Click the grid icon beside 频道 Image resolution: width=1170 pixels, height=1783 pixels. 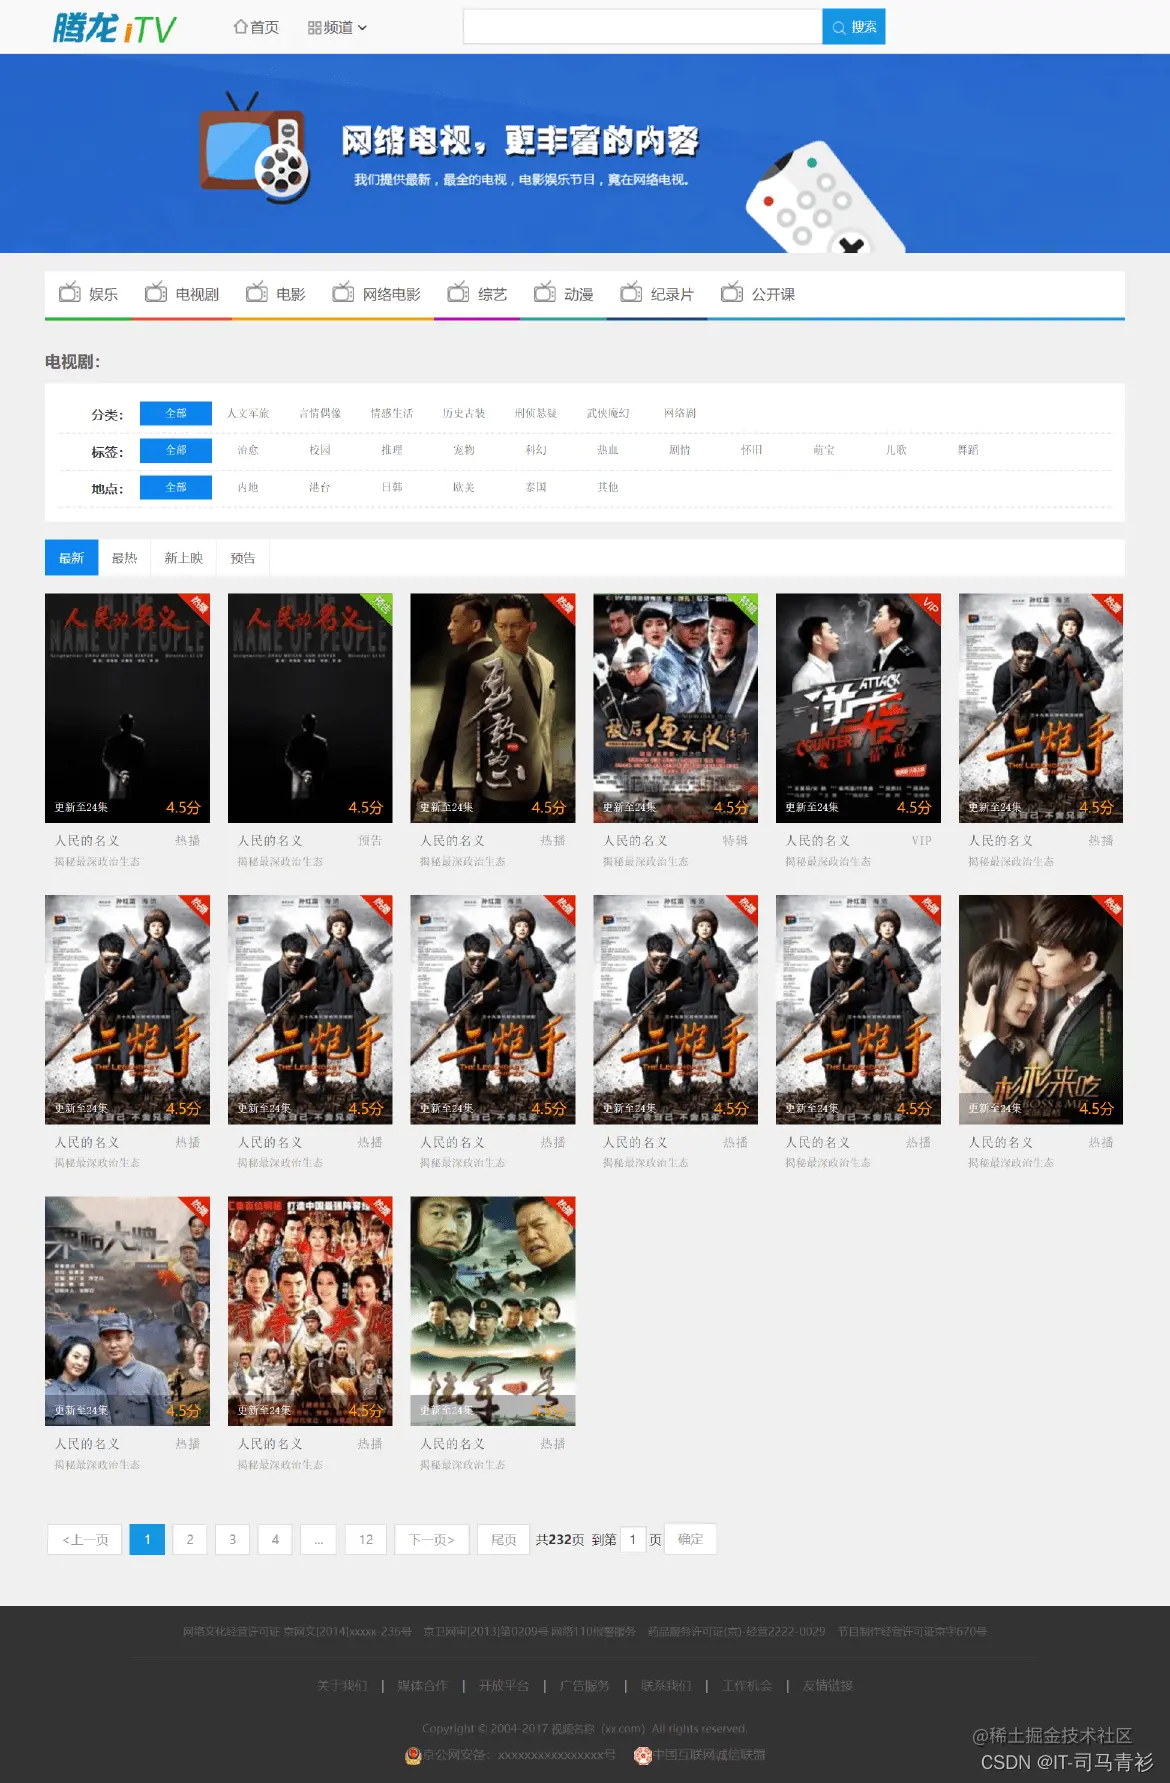click(x=314, y=28)
